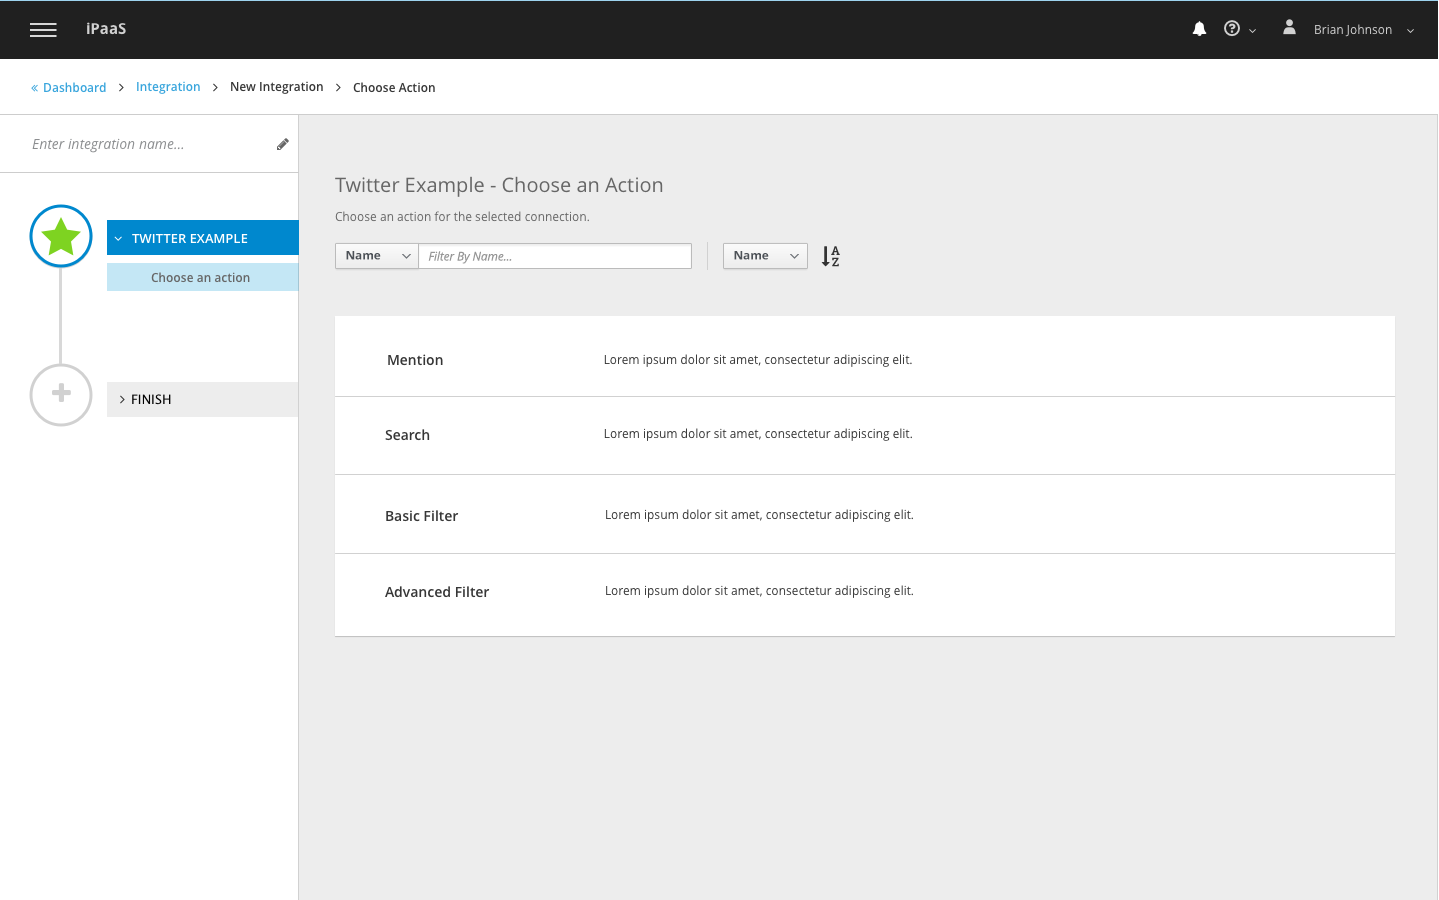Collapse the TWITTER EXAMPLE step
The image size is (1439, 900).
[203, 238]
